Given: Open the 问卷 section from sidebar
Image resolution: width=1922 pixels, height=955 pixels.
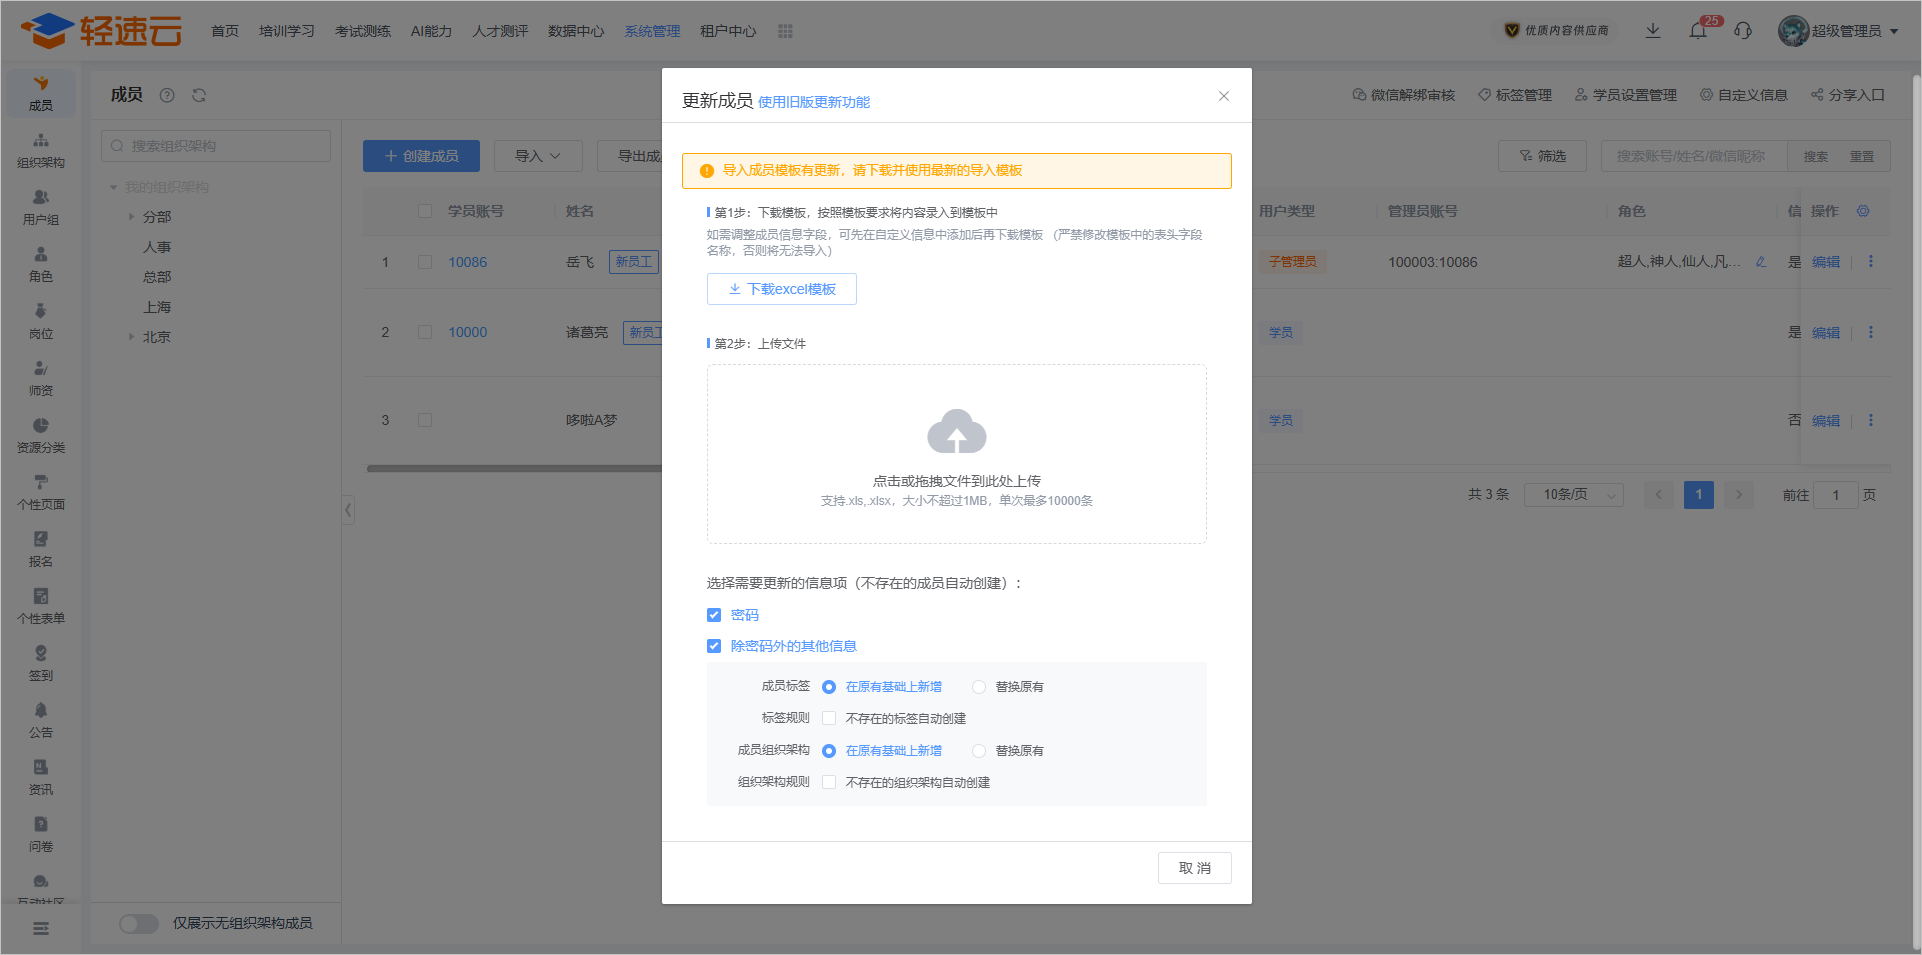Looking at the screenshot, I should pyautogui.click(x=41, y=833).
